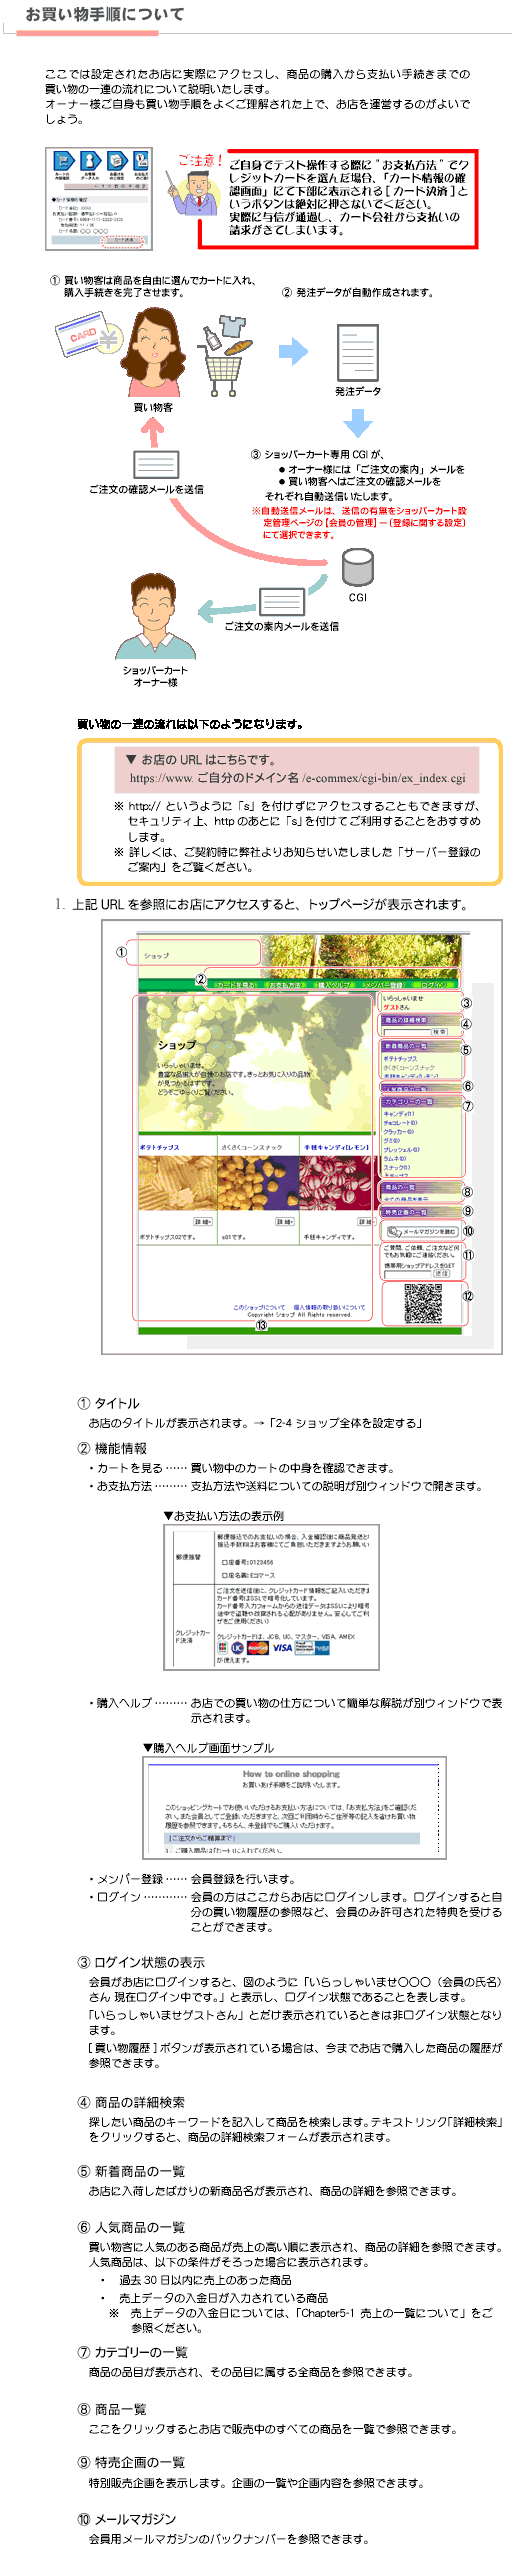
Task: Click the heading ① タイトル
Action: click(109, 1402)
